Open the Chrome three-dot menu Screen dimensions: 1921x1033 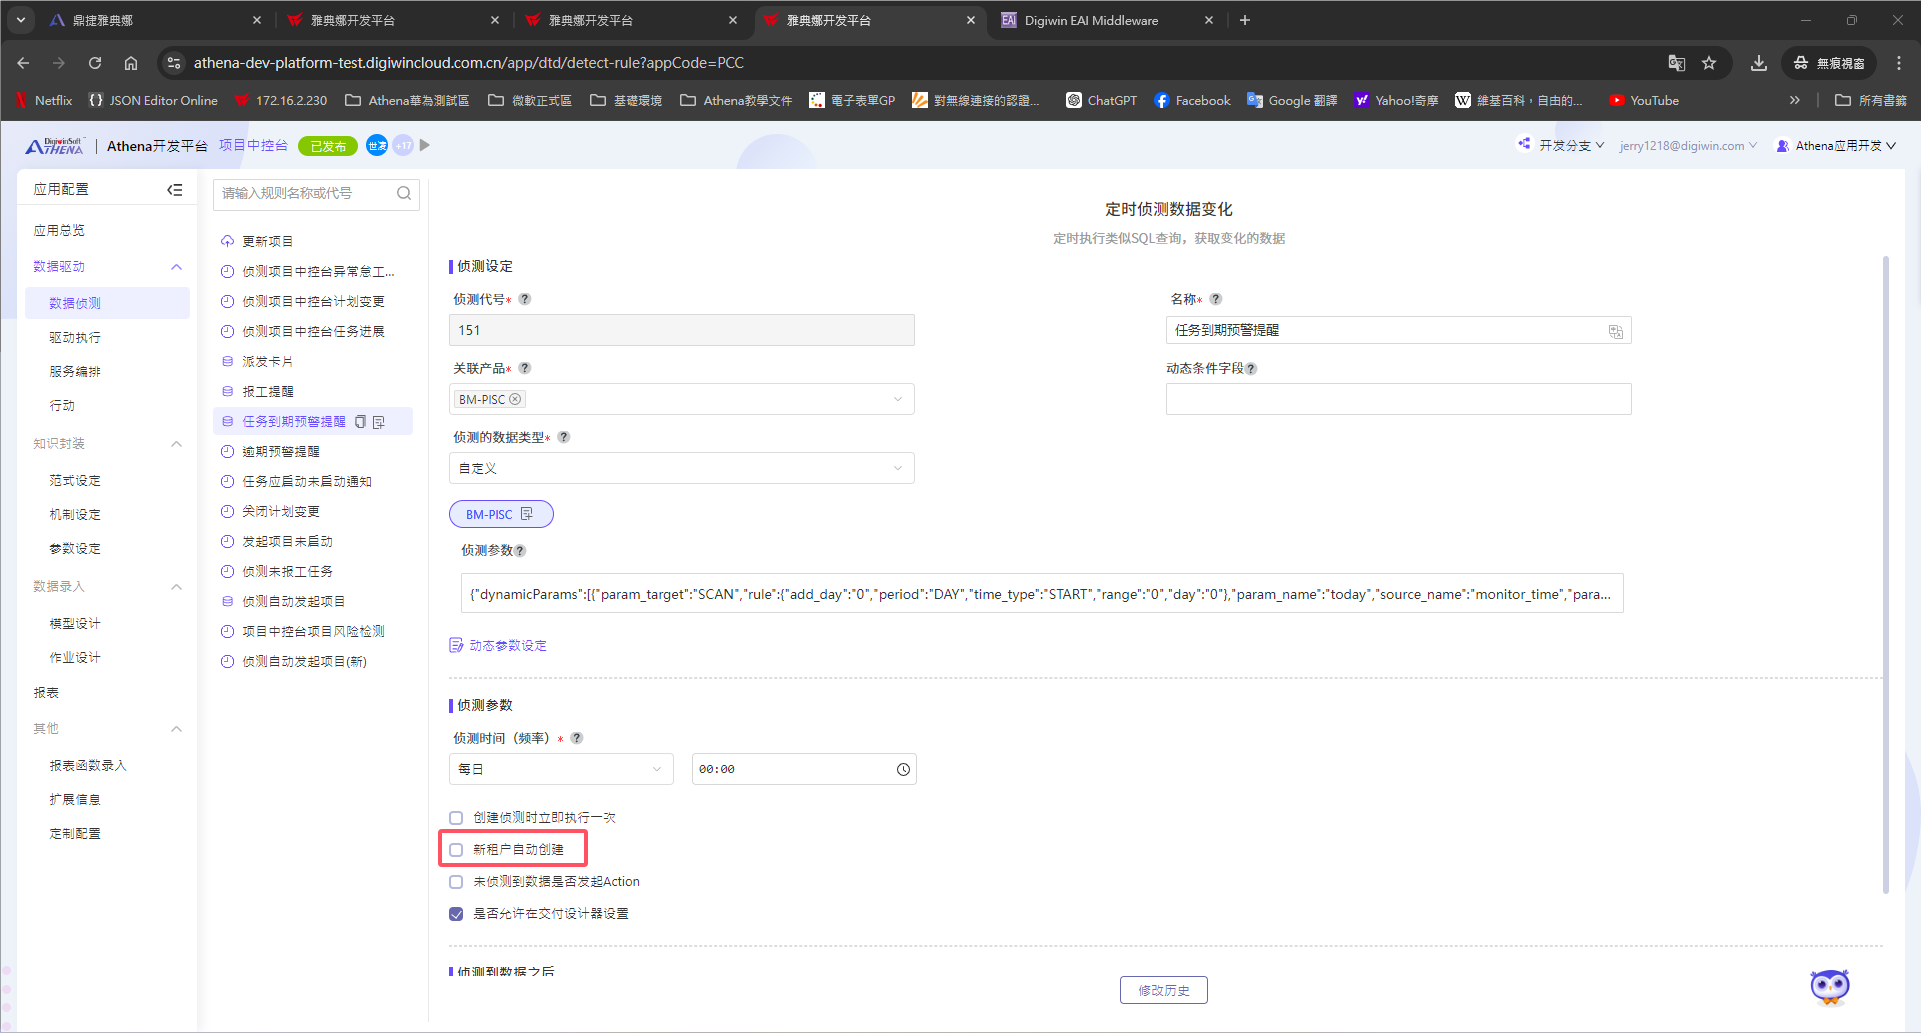click(1899, 63)
